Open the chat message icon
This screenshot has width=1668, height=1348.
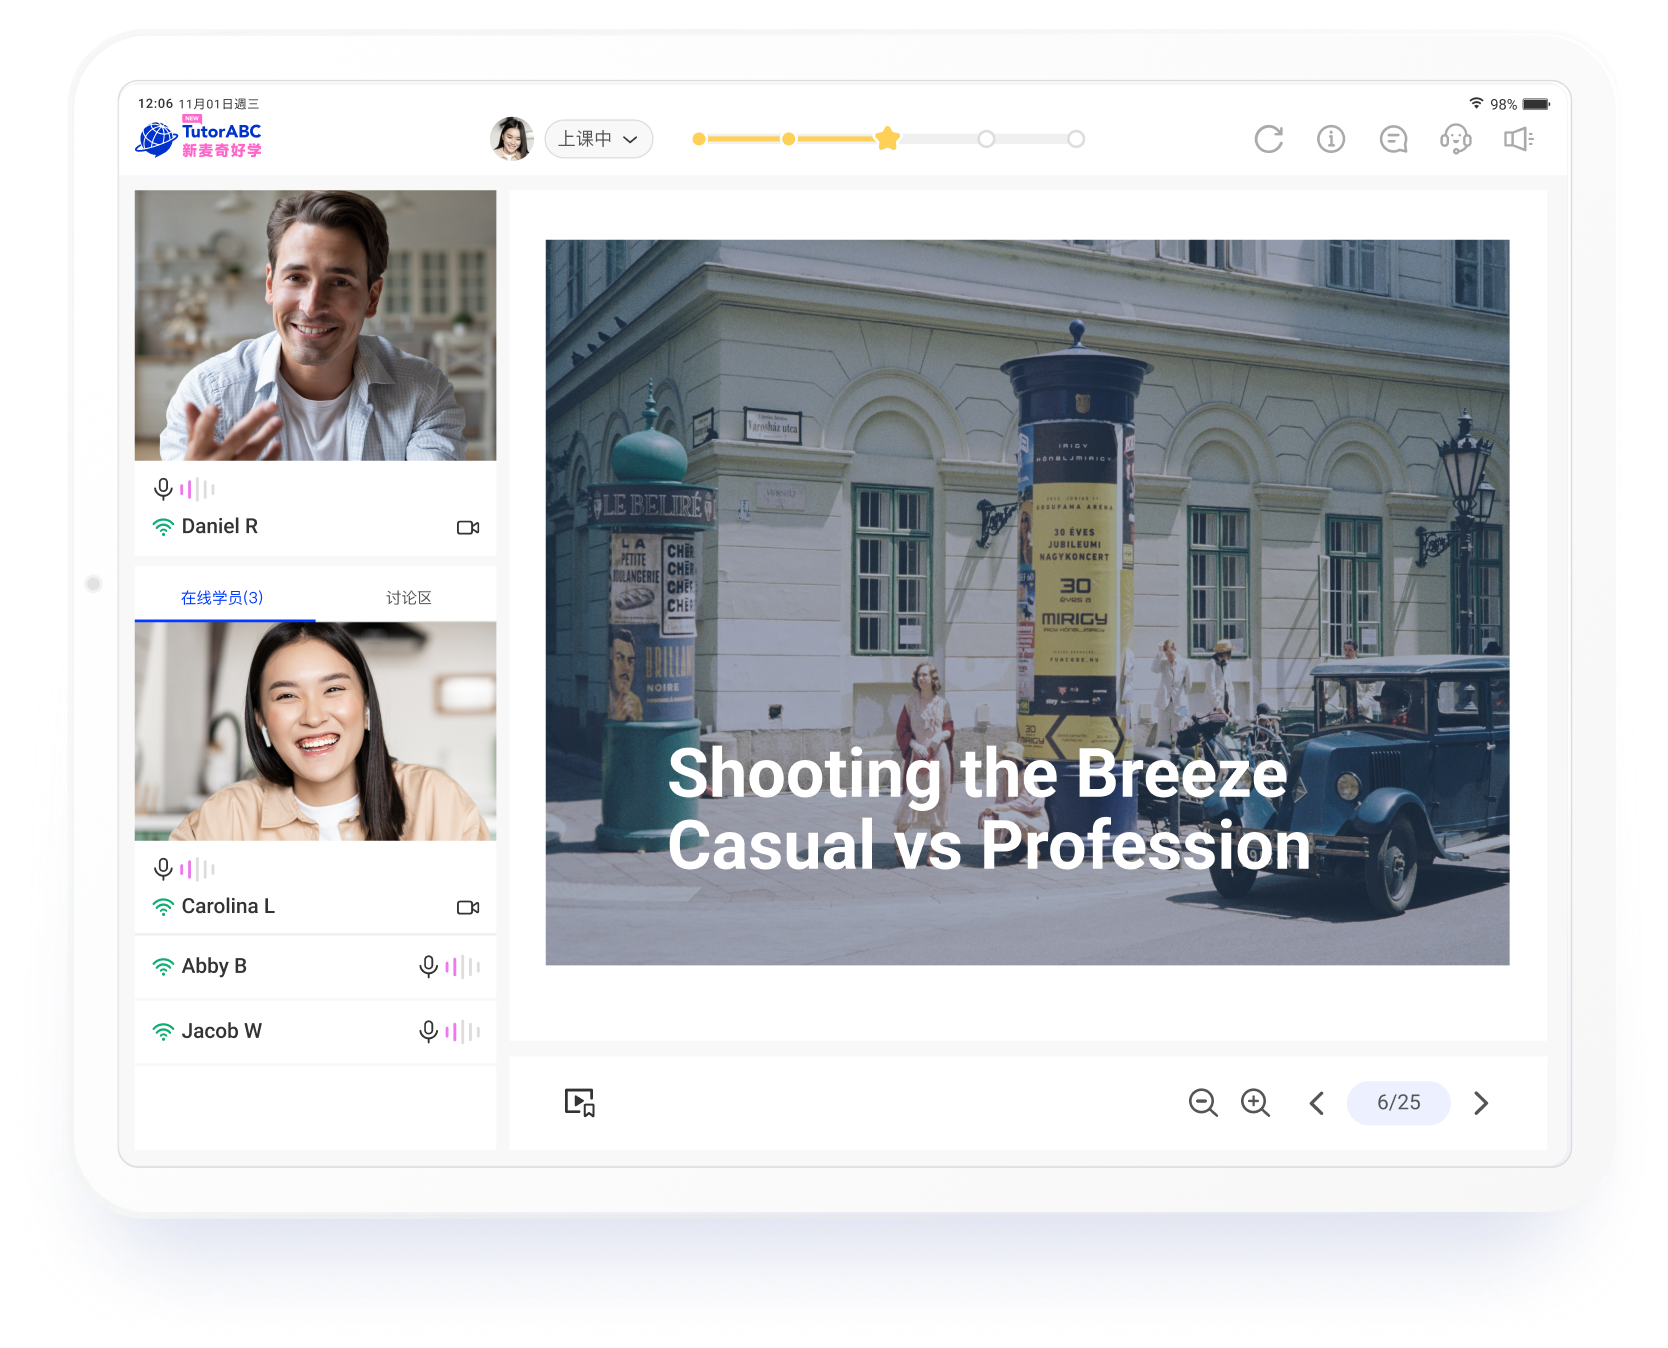(x=1393, y=139)
